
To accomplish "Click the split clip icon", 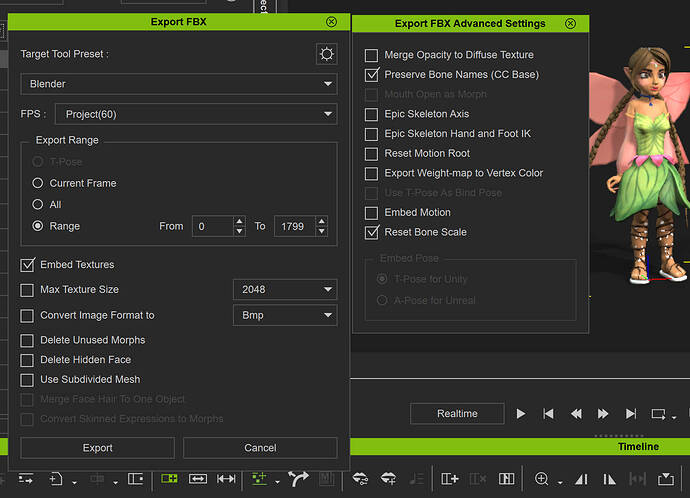I will click(x=506, y=479).
